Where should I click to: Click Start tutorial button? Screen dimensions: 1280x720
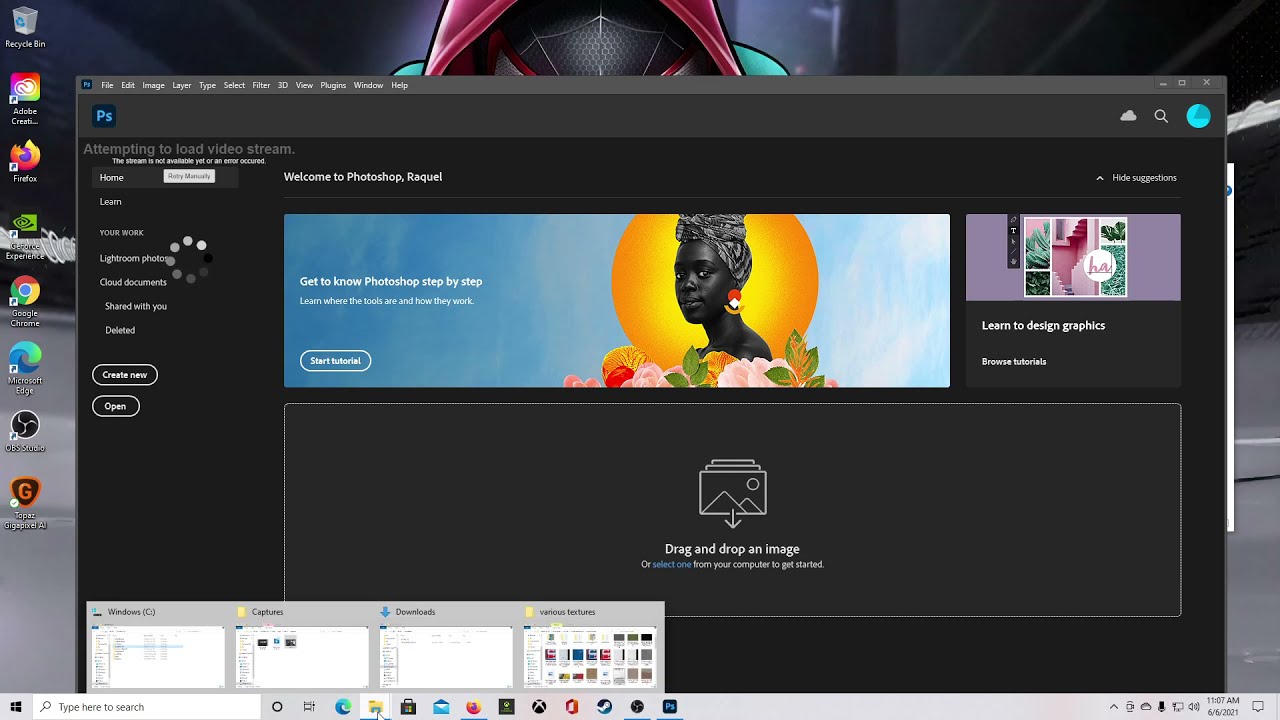pyautogui.click(x=335, y=361)
